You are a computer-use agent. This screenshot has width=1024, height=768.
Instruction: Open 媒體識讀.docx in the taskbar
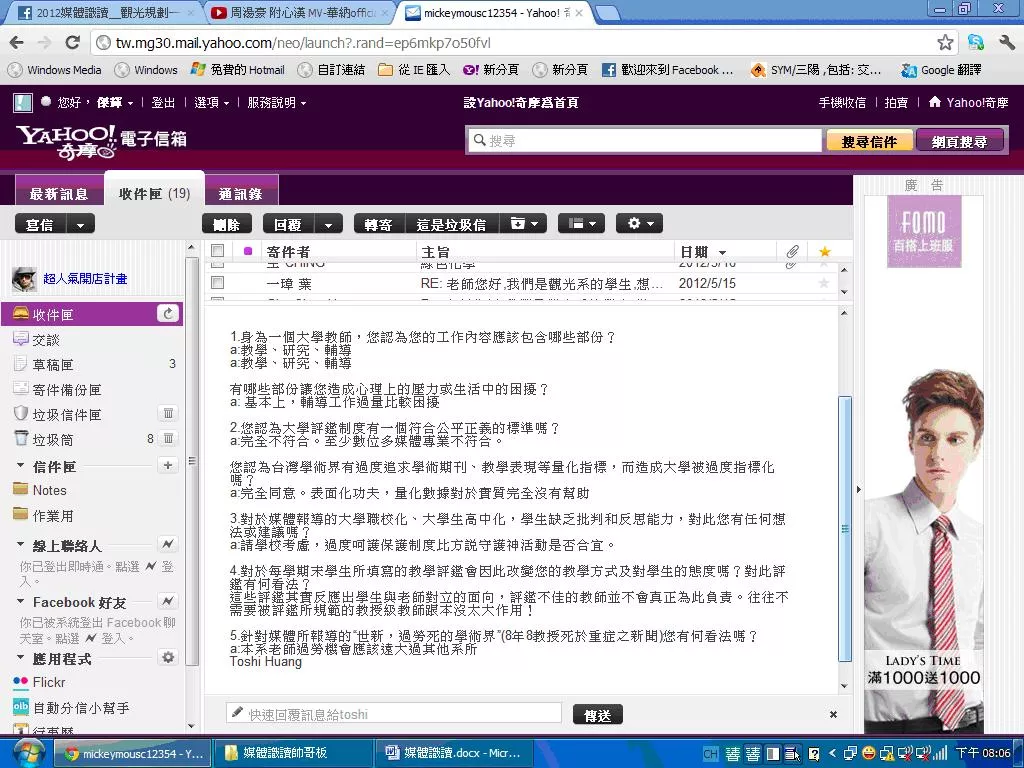(454, 753)
